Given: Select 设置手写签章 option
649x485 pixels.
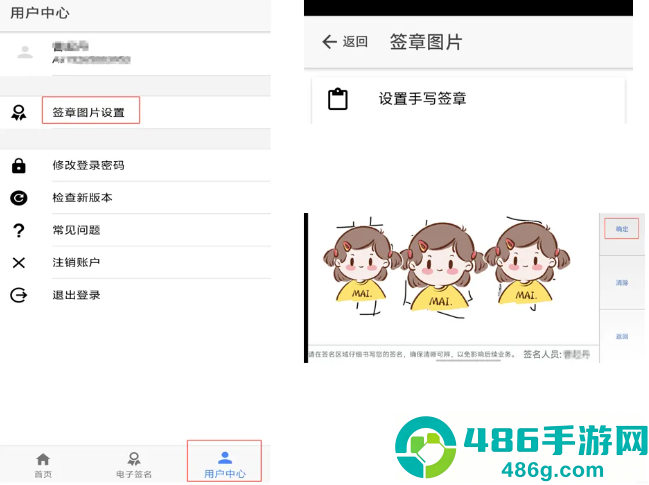Looking at the screenshot, I should [x=469, y=99].
